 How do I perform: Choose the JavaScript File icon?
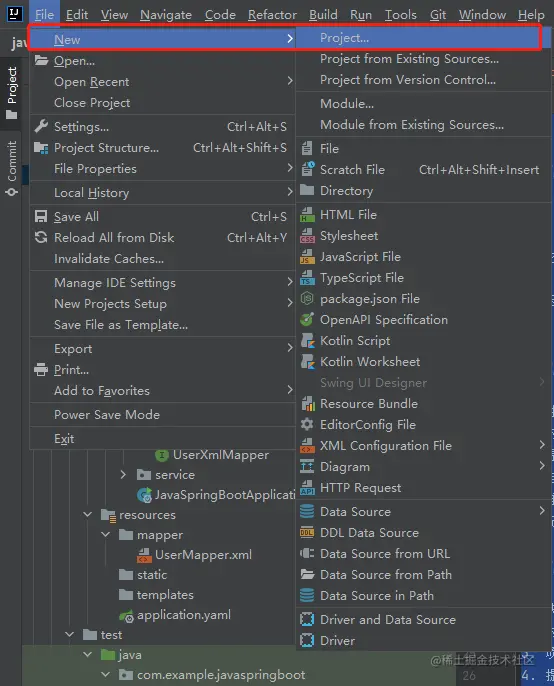tap(307, 257)
